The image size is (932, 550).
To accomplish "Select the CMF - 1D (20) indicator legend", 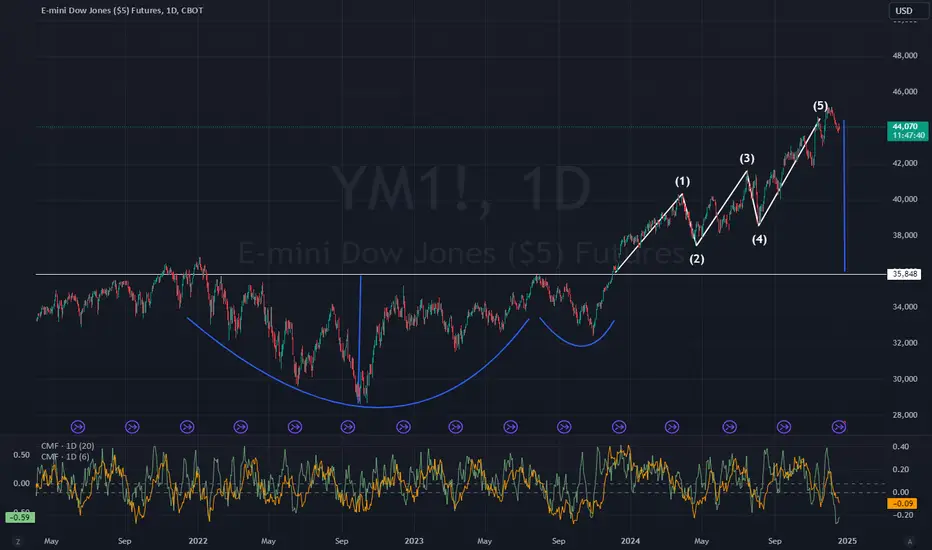I will [x=67, y=446].
